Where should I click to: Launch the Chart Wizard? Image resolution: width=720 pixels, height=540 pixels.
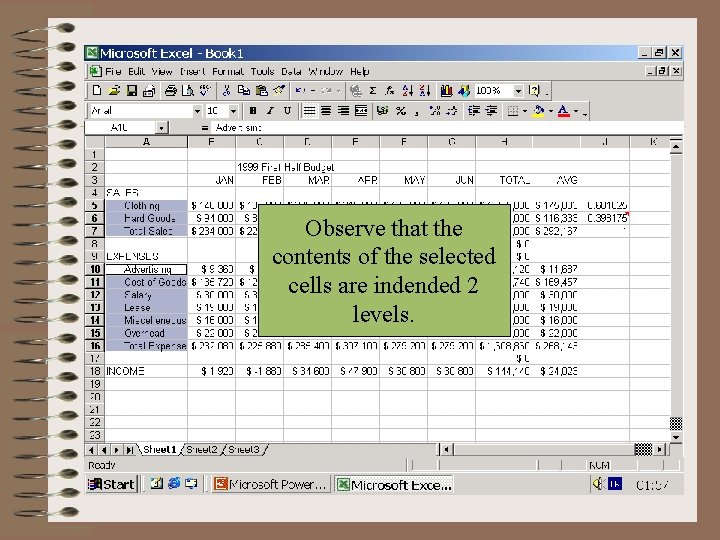click(446, 90)
